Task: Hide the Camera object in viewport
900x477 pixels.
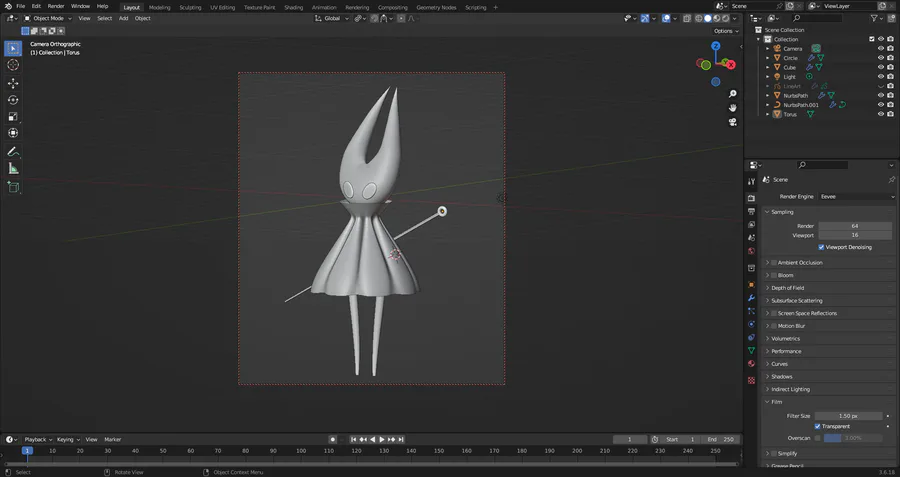Action: click(880, 49)
